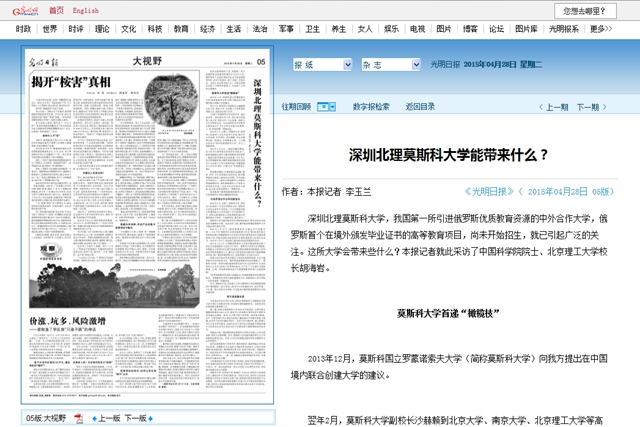This screenshot has width=640, height=427.
Task: Open the past-issues calendar icon
Action: (325, 105)
